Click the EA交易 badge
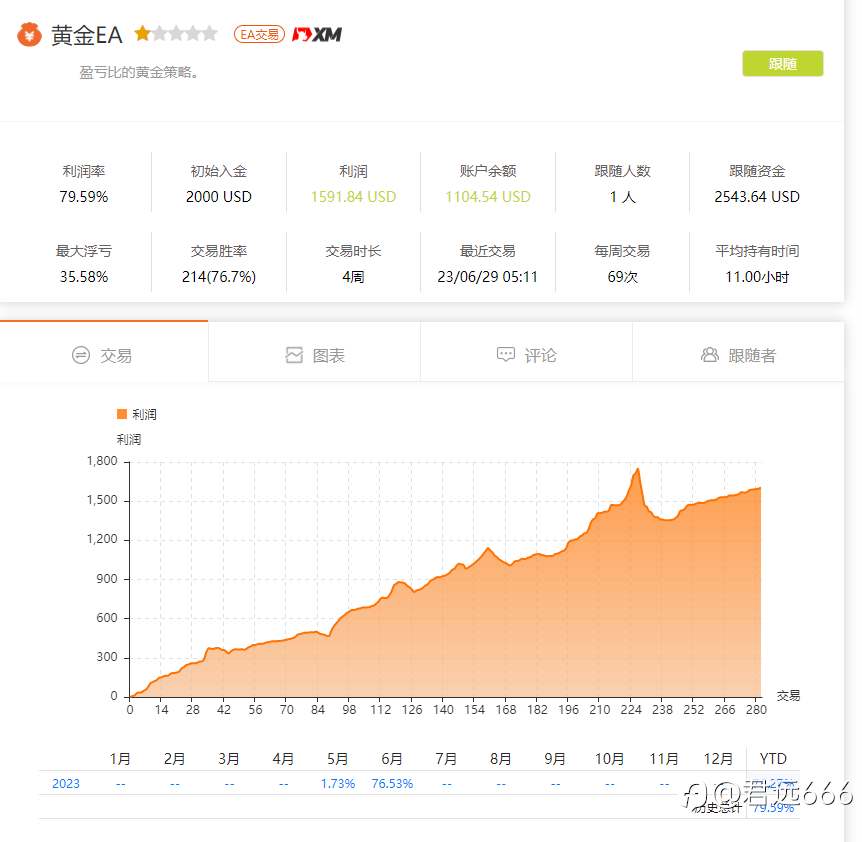862x842 pixels. click(x=259, y=35)
